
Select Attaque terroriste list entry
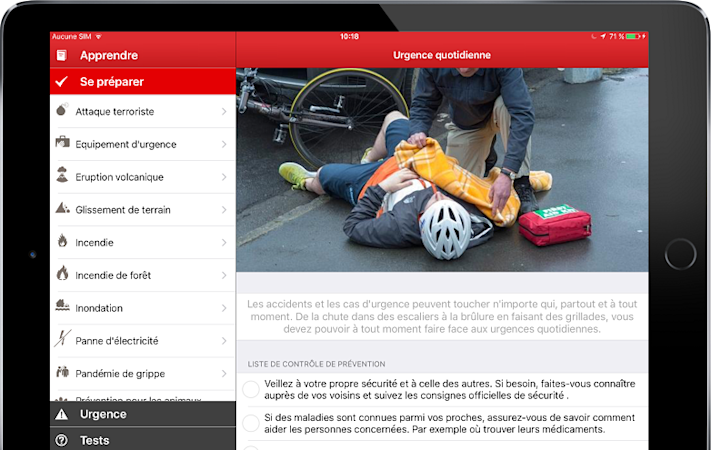click(143, 111)
